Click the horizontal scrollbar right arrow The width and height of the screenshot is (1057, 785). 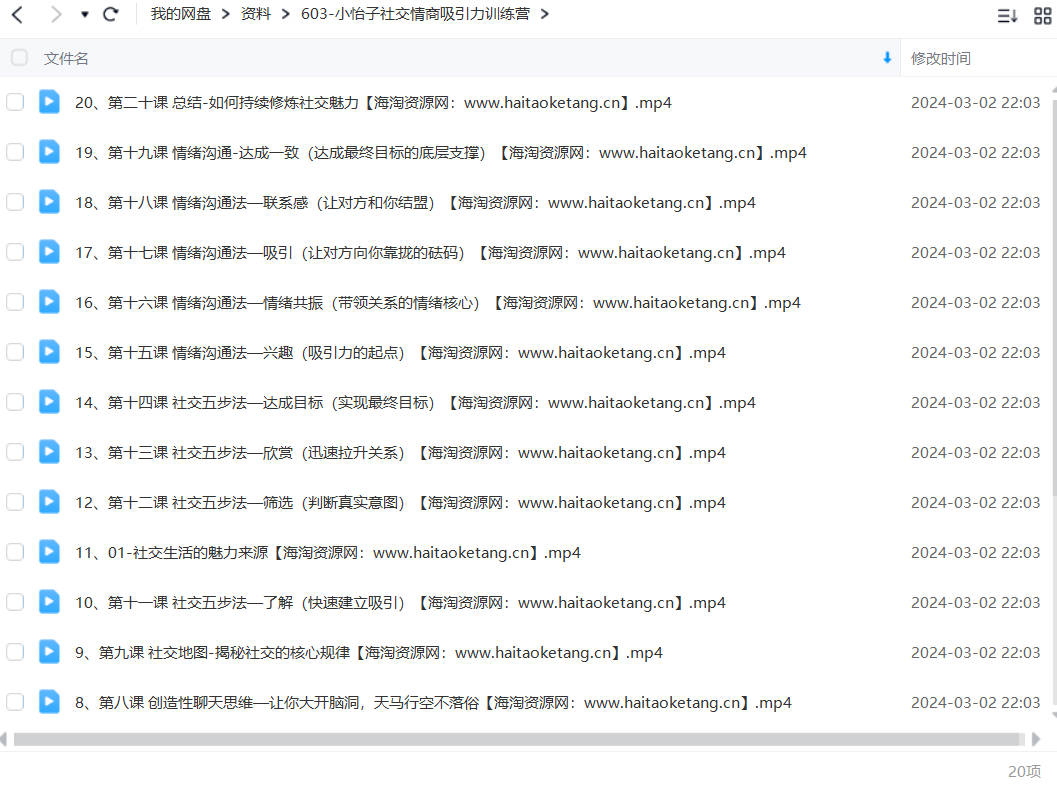click(1036, 739)
